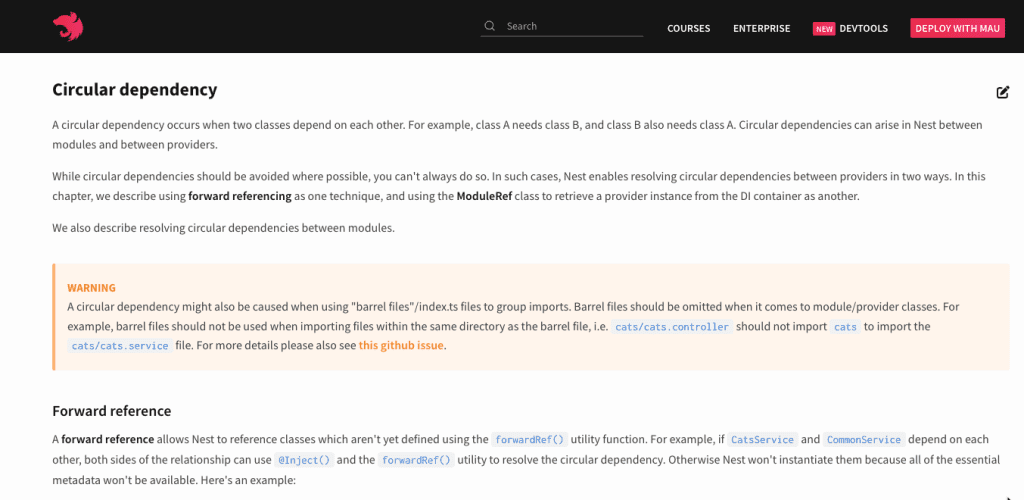Viewport: 1024px width, 500px height.
Task: Click the edit page pencil icon
Action: (1002, 92)
